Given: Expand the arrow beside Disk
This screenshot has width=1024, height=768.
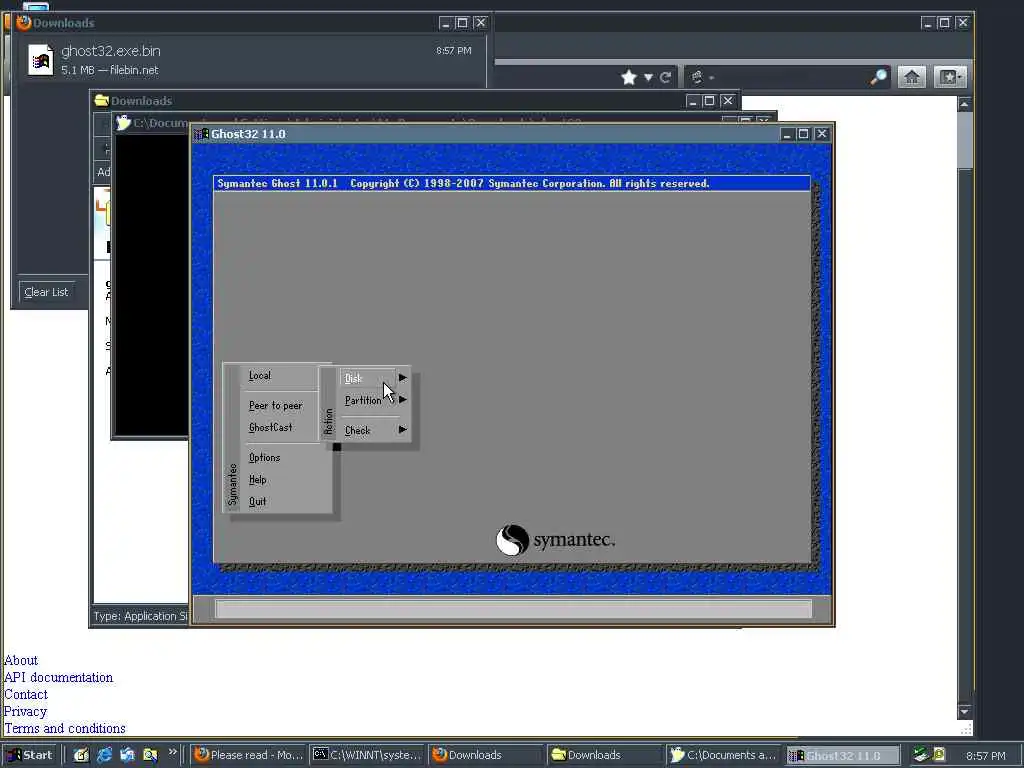Looking at the screenshot, I should pyautogui.click(x=403, y=377).
